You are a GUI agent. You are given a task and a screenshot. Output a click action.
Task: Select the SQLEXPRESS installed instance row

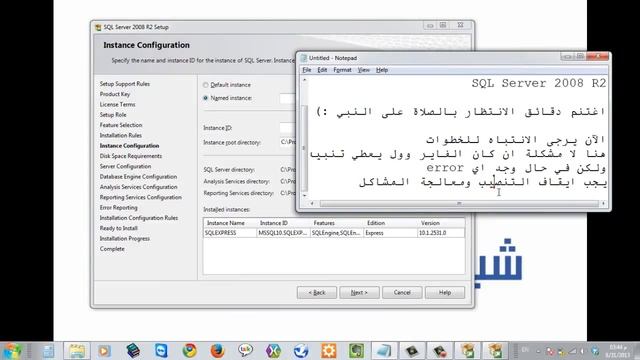tap(334, 233)
